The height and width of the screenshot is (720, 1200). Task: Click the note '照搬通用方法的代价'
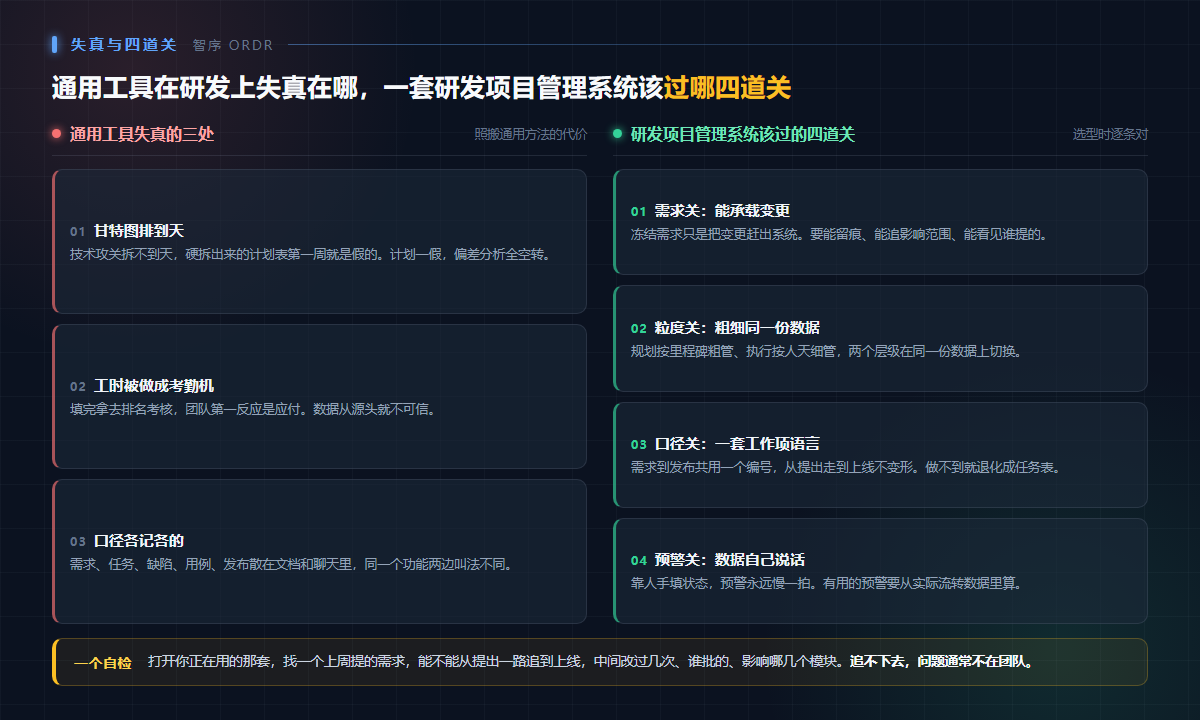pos(530,134)
